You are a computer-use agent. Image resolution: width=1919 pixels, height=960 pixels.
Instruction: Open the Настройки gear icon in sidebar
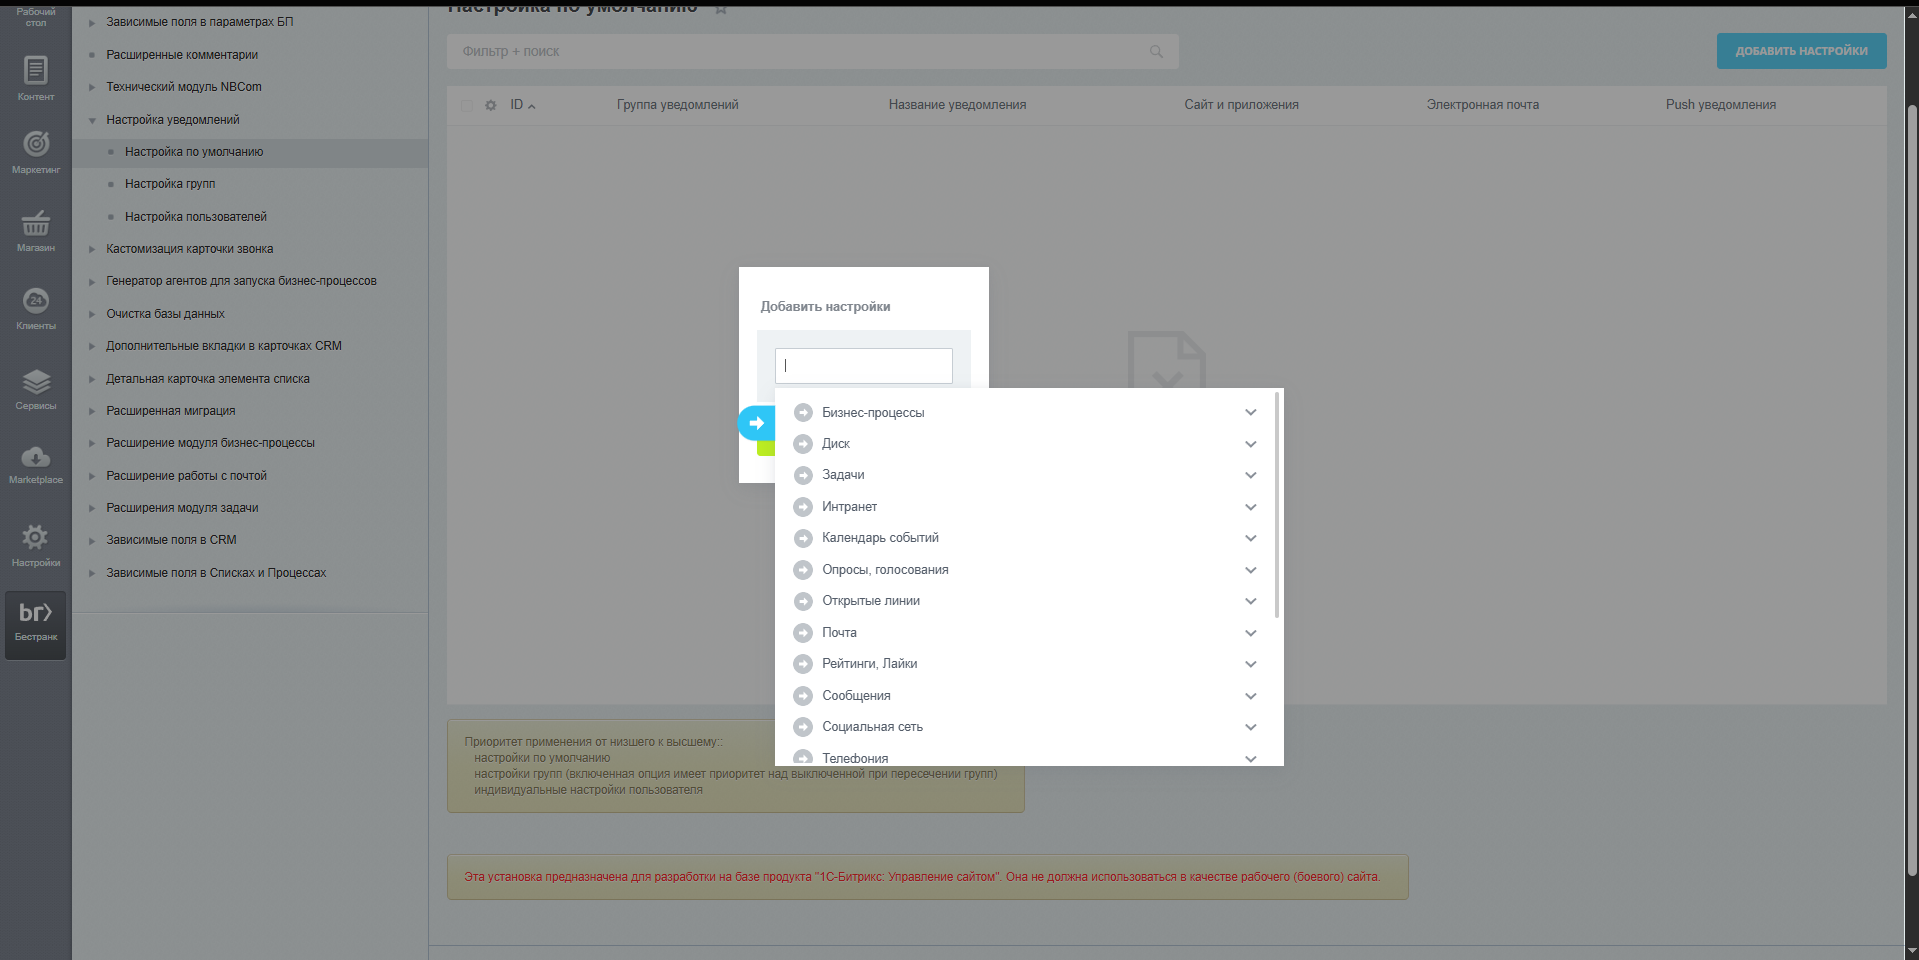coord(36,545)
